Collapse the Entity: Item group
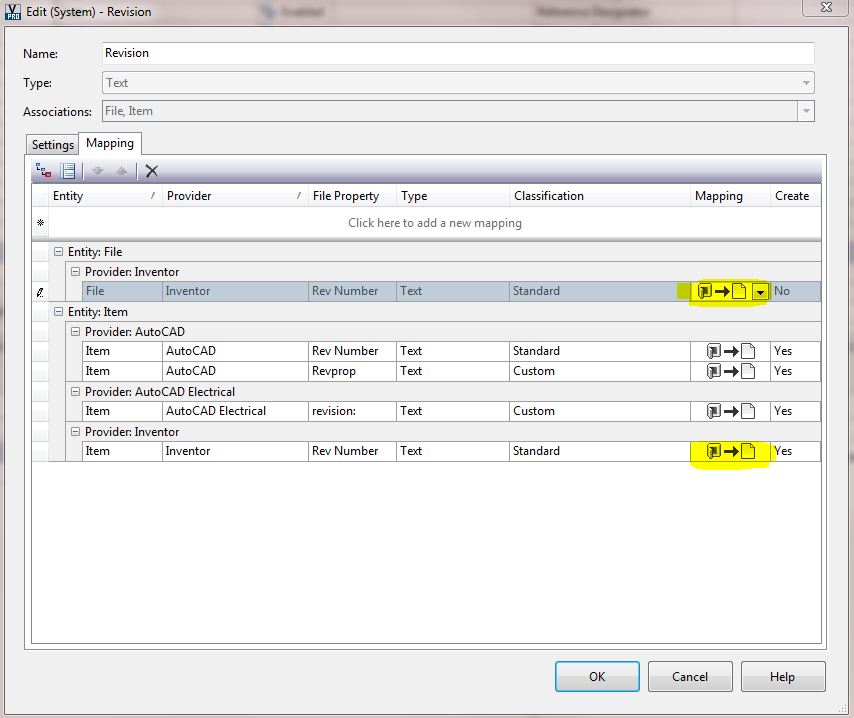 point(59,311)
